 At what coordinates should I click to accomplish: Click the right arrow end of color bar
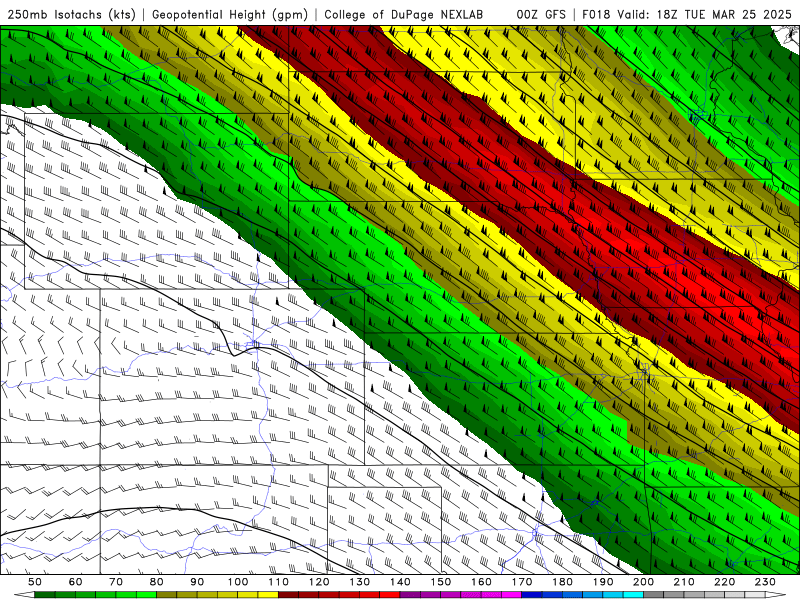776,594
